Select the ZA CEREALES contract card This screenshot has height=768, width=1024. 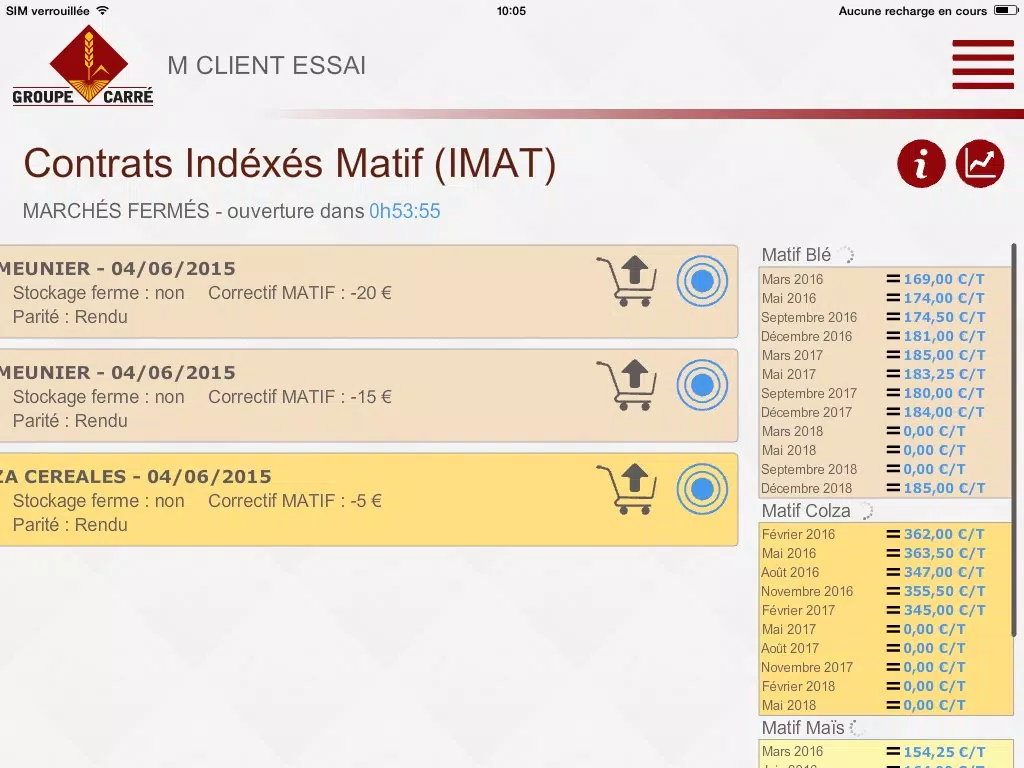click(369, 499)
